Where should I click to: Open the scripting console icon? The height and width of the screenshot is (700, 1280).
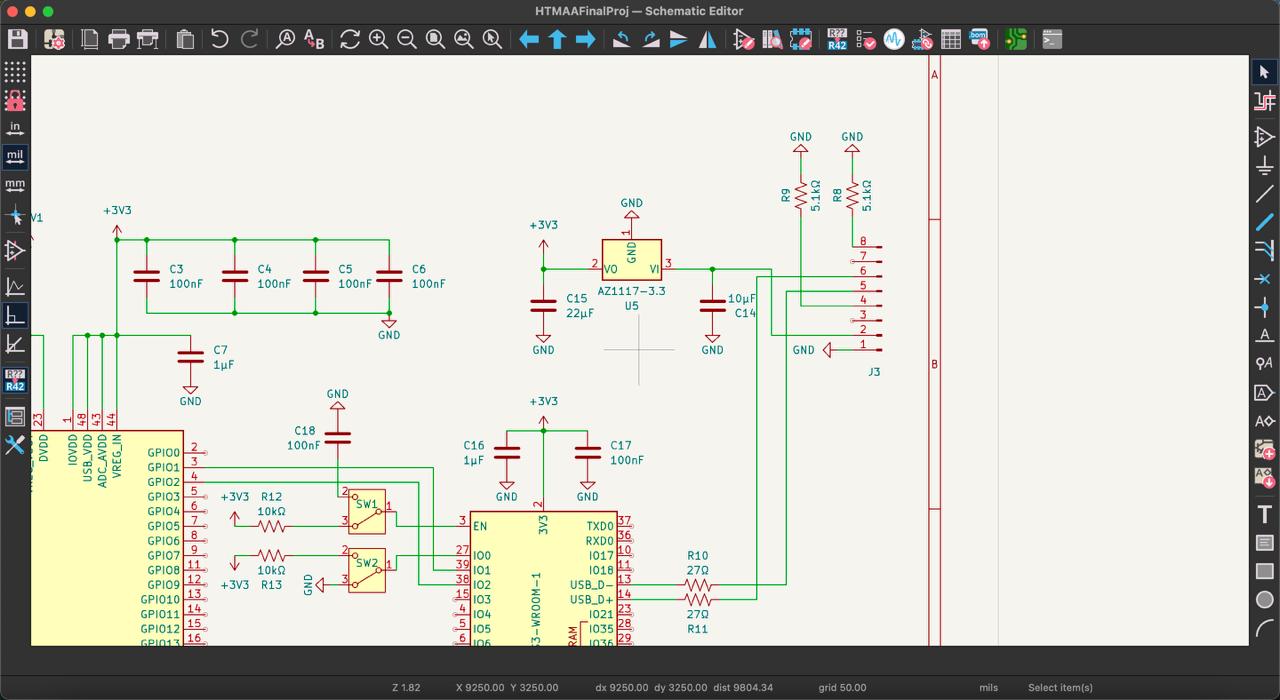[x=1052, y=39]
